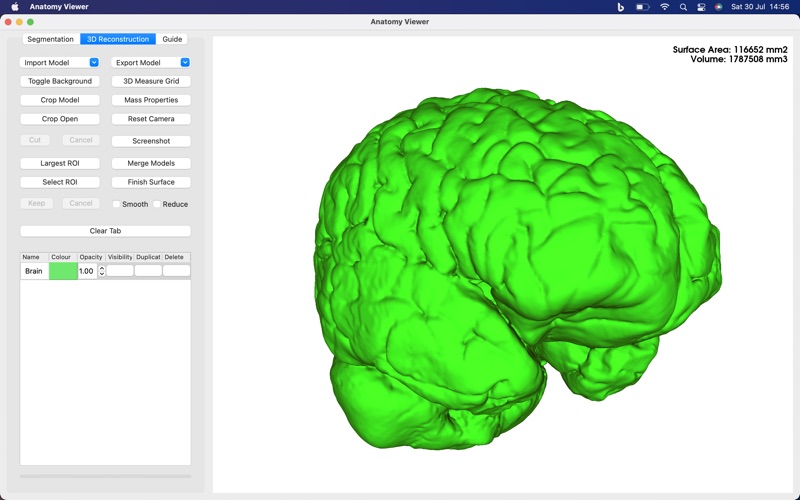Check the battery status icon
Image resolution: width=800 pixels, height=500 pixels.
642,7
